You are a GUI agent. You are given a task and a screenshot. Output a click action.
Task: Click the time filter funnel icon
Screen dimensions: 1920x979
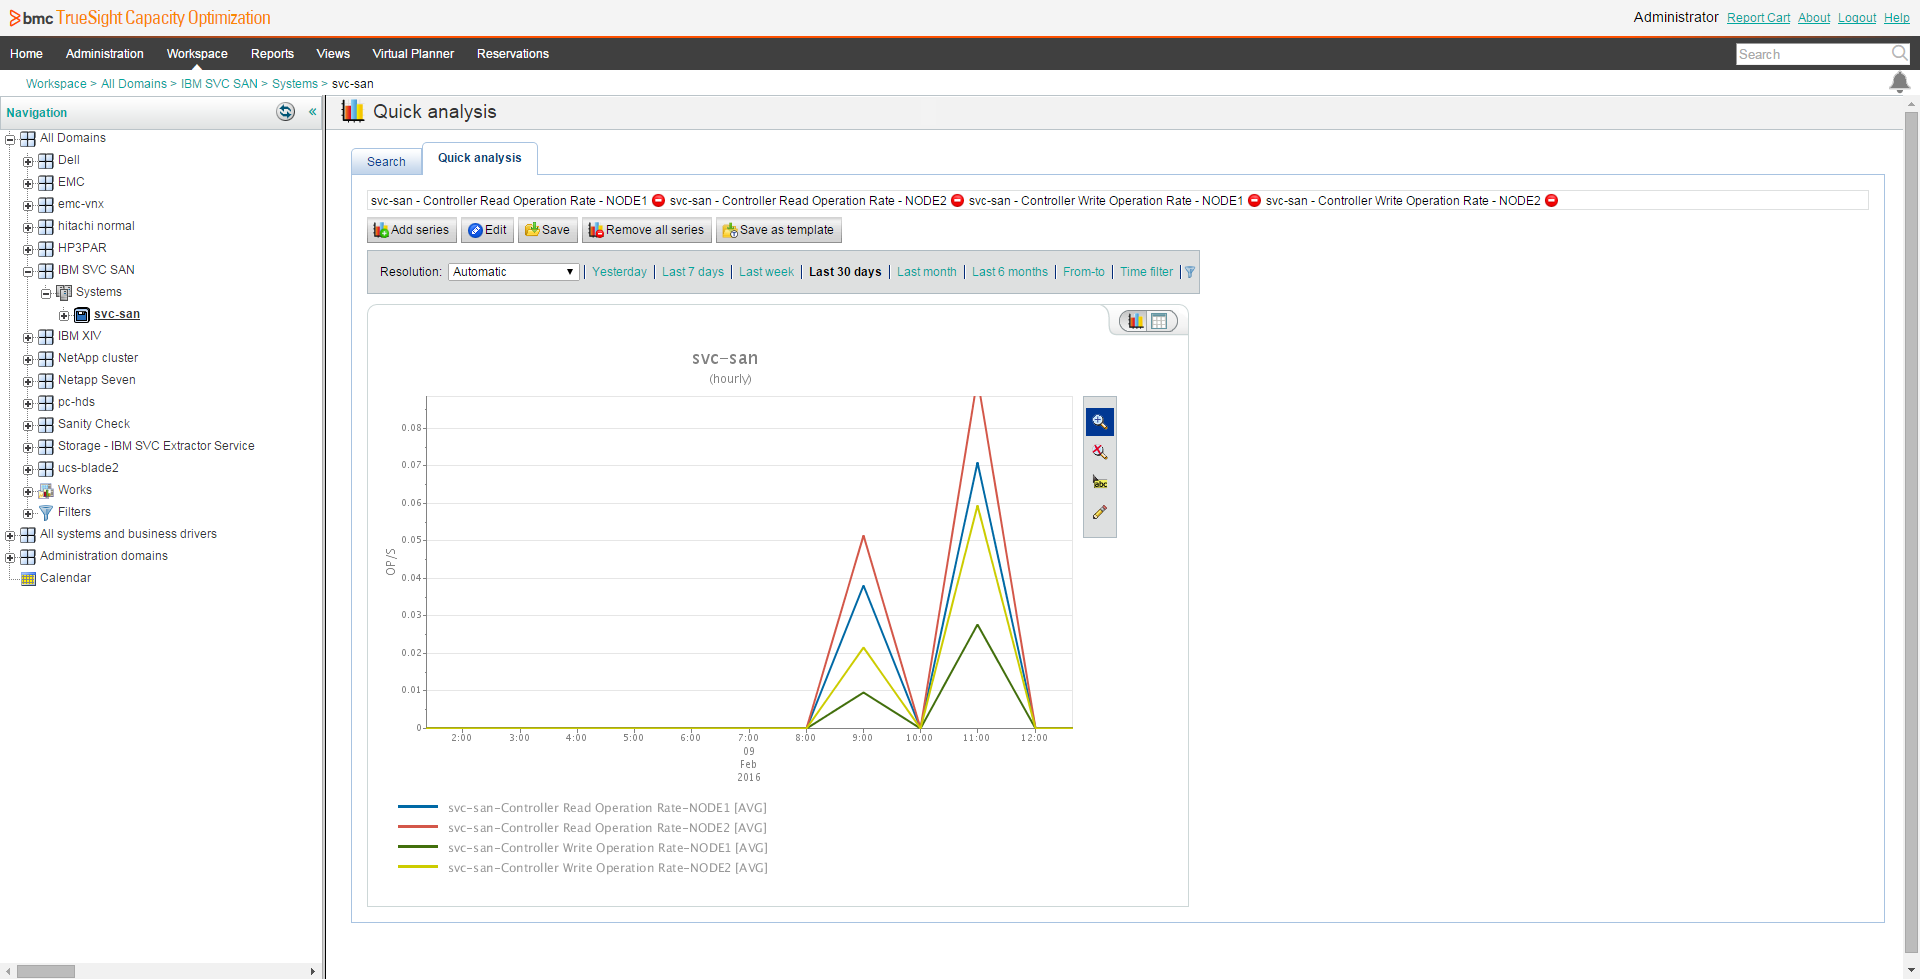point(1190,272)
